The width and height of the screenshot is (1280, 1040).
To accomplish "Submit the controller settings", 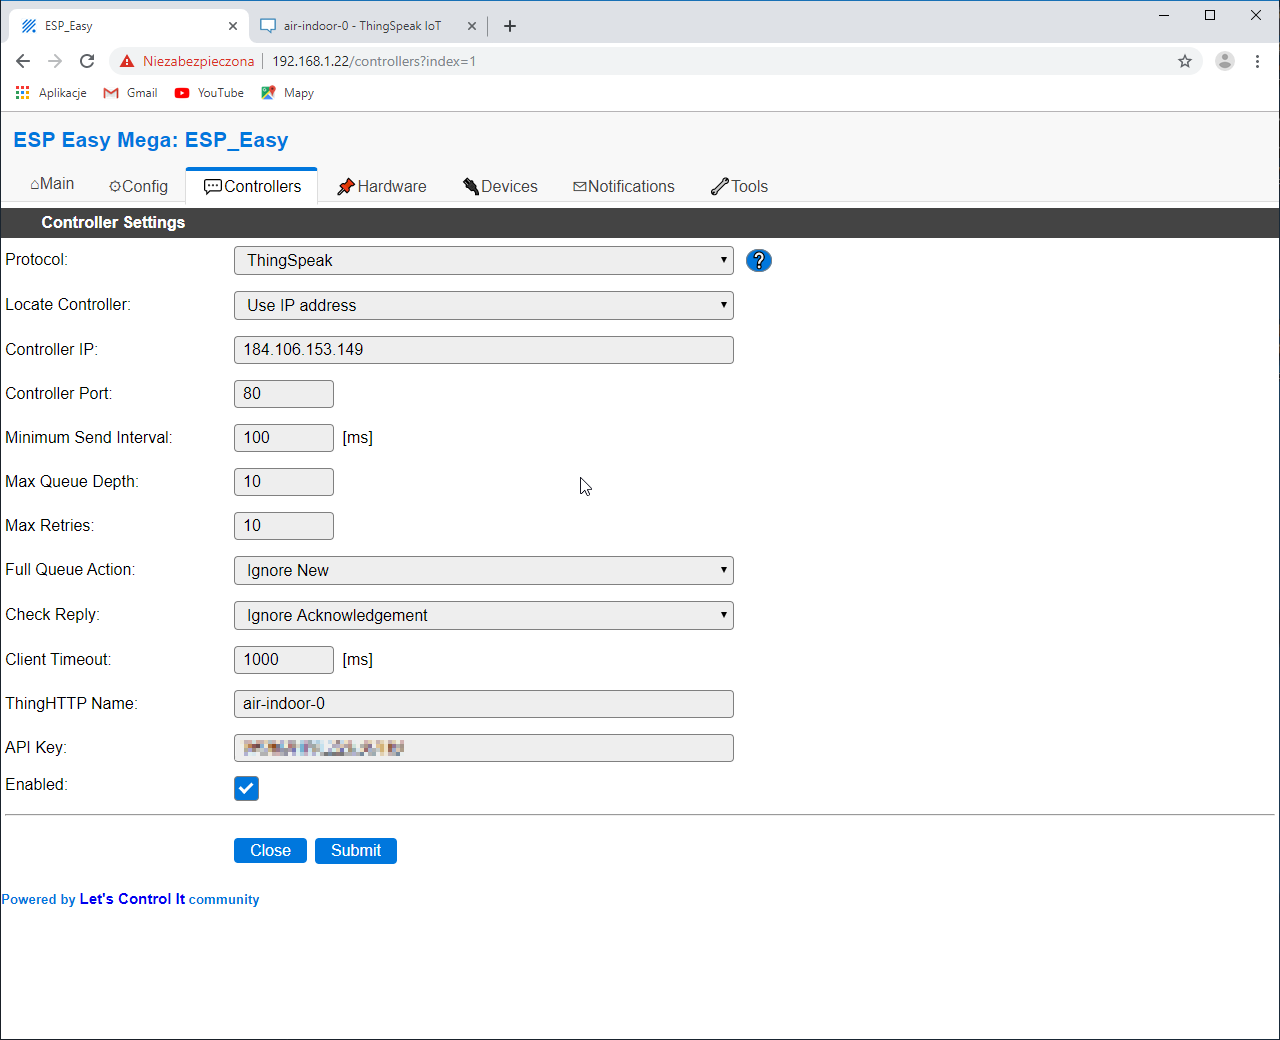I will (x=356, y=851).
